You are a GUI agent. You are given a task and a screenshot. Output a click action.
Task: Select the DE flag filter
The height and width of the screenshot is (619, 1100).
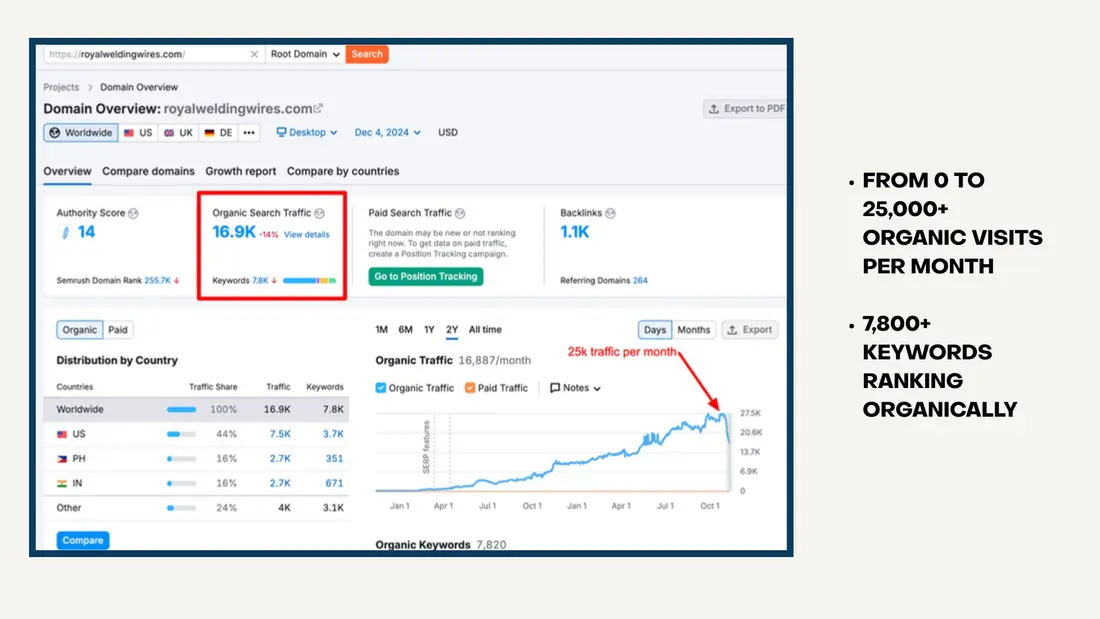(x=218, y=133)
